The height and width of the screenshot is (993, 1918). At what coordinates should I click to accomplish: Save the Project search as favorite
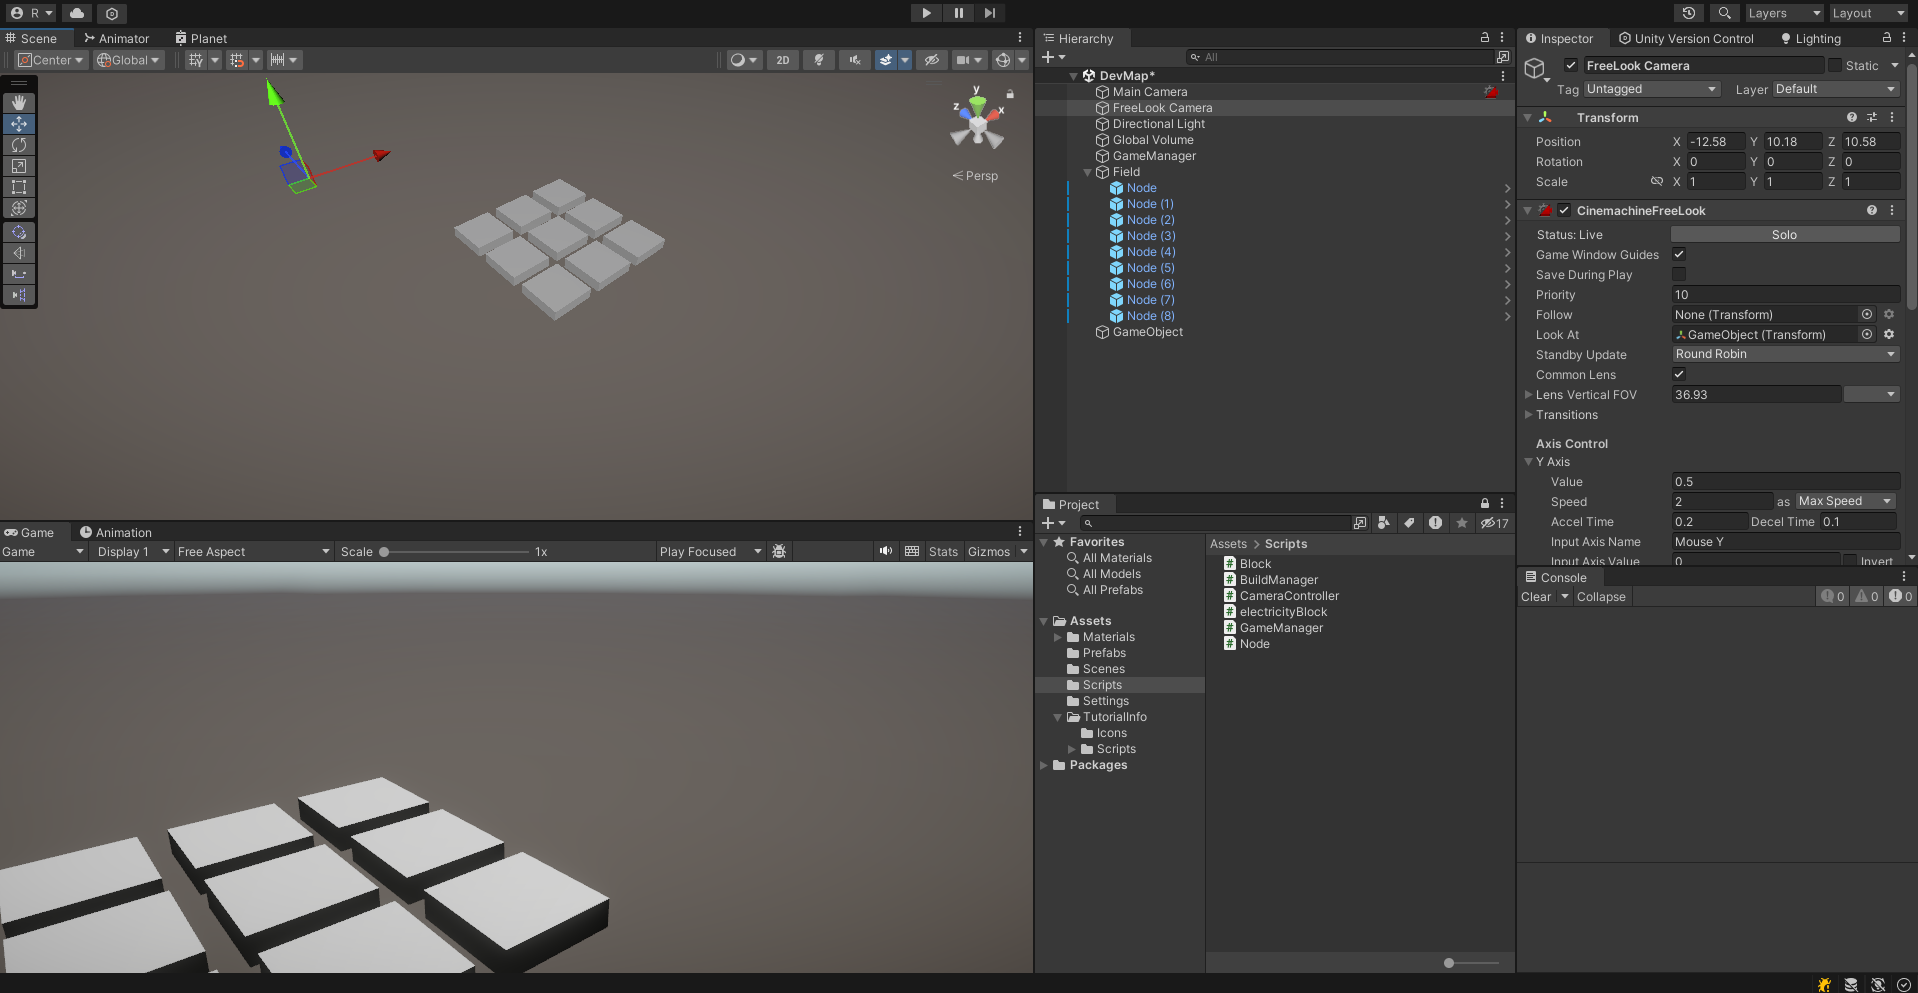tap(1462, 523)
